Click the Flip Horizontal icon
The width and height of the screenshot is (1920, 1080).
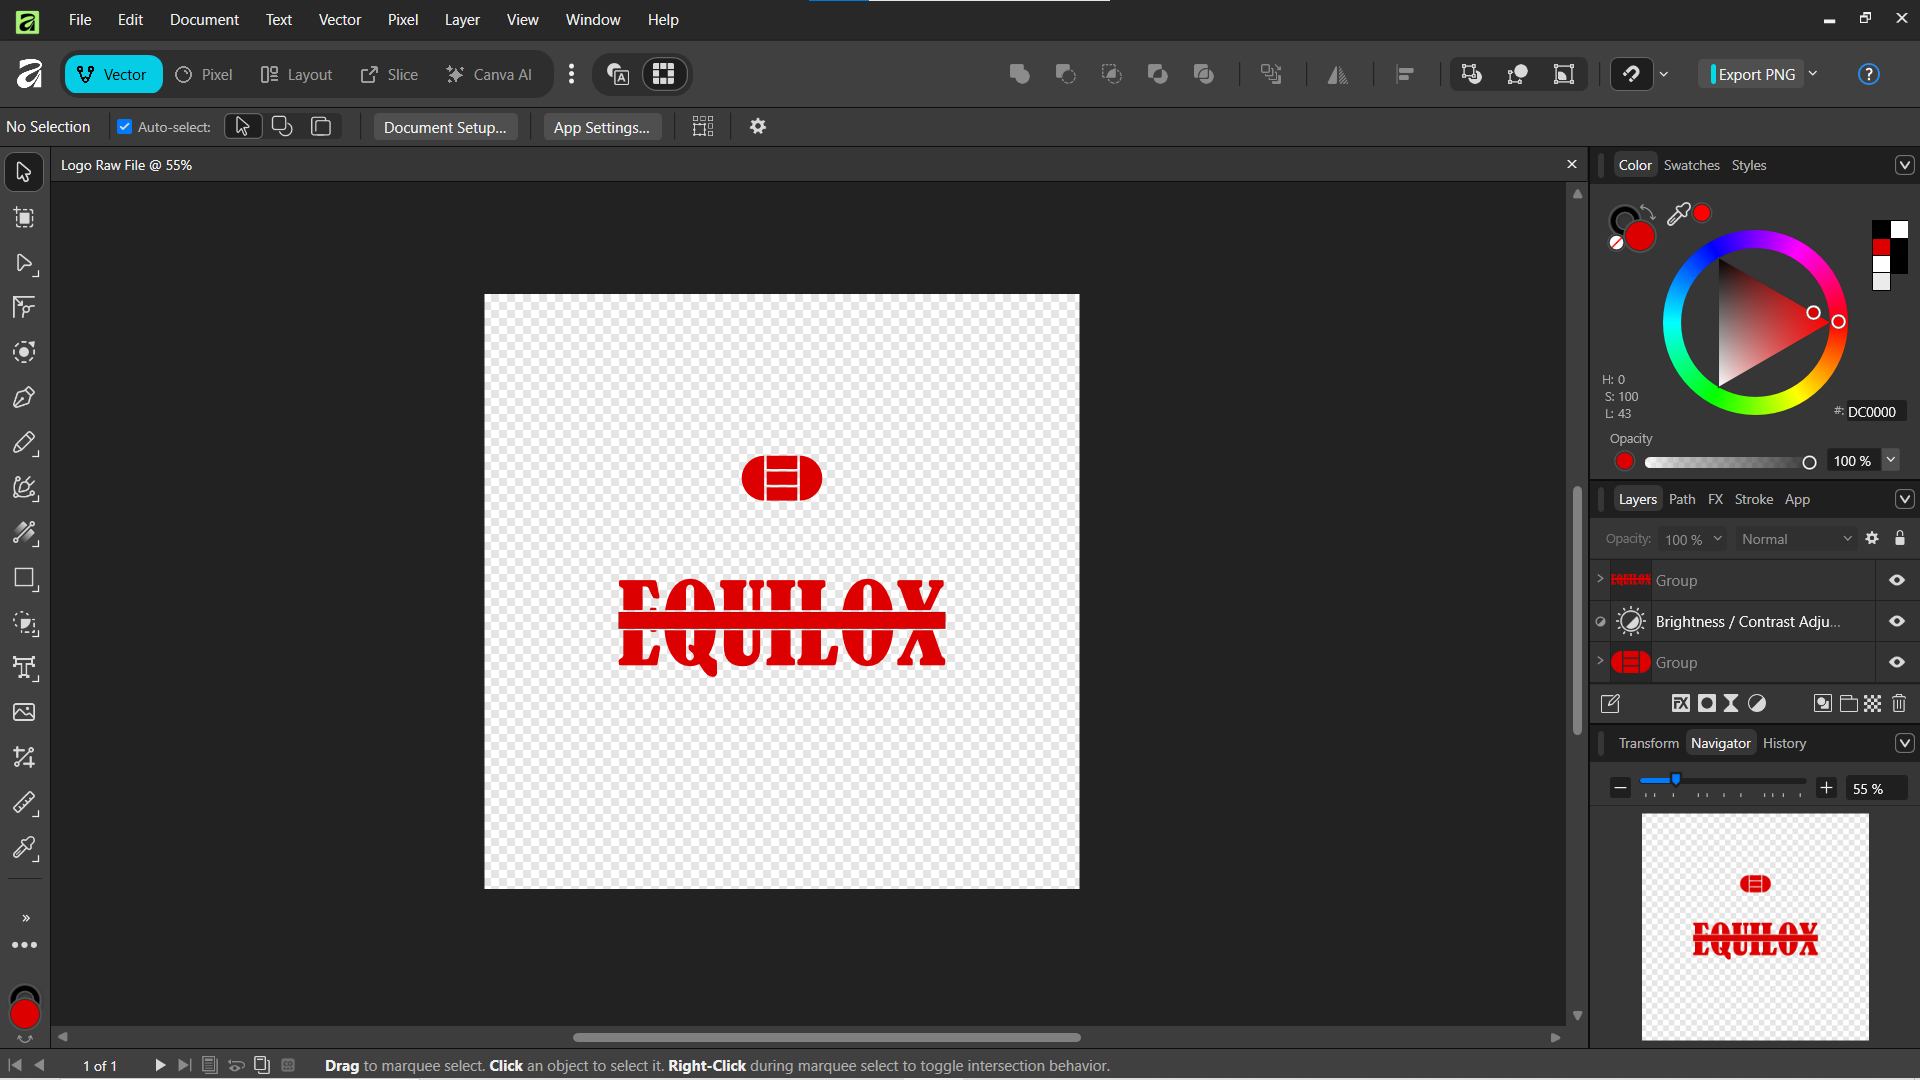[1338, 74]
